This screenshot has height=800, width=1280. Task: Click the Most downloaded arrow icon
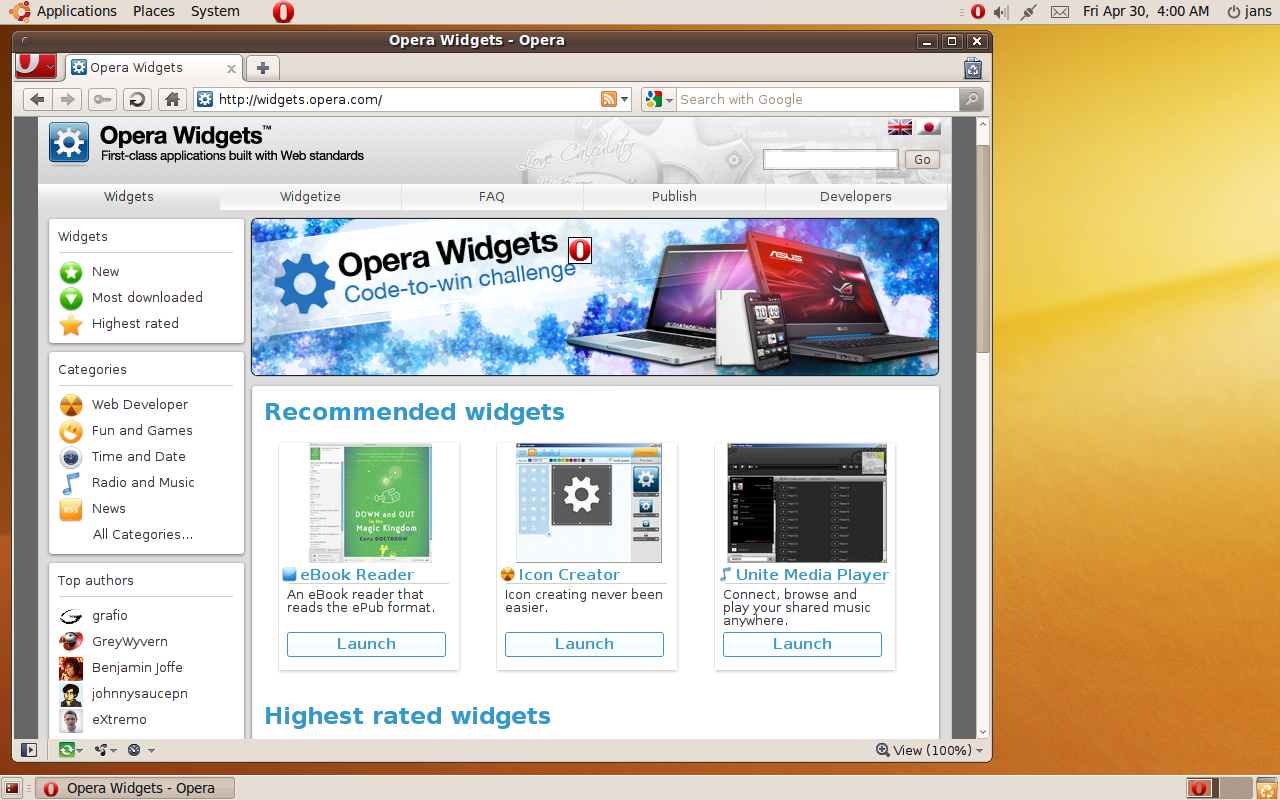[x=71, y=298]
